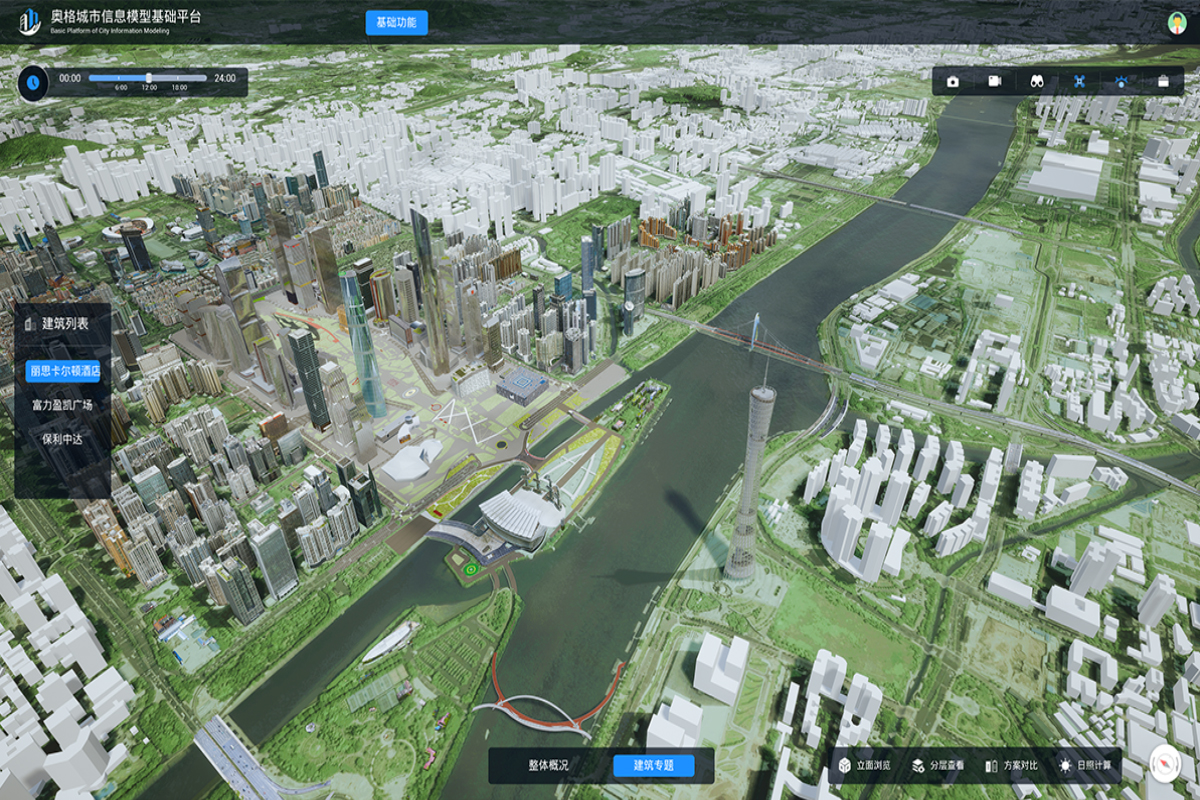
Task: Click the blue sunrise lighting icon
Action: 1121,81
